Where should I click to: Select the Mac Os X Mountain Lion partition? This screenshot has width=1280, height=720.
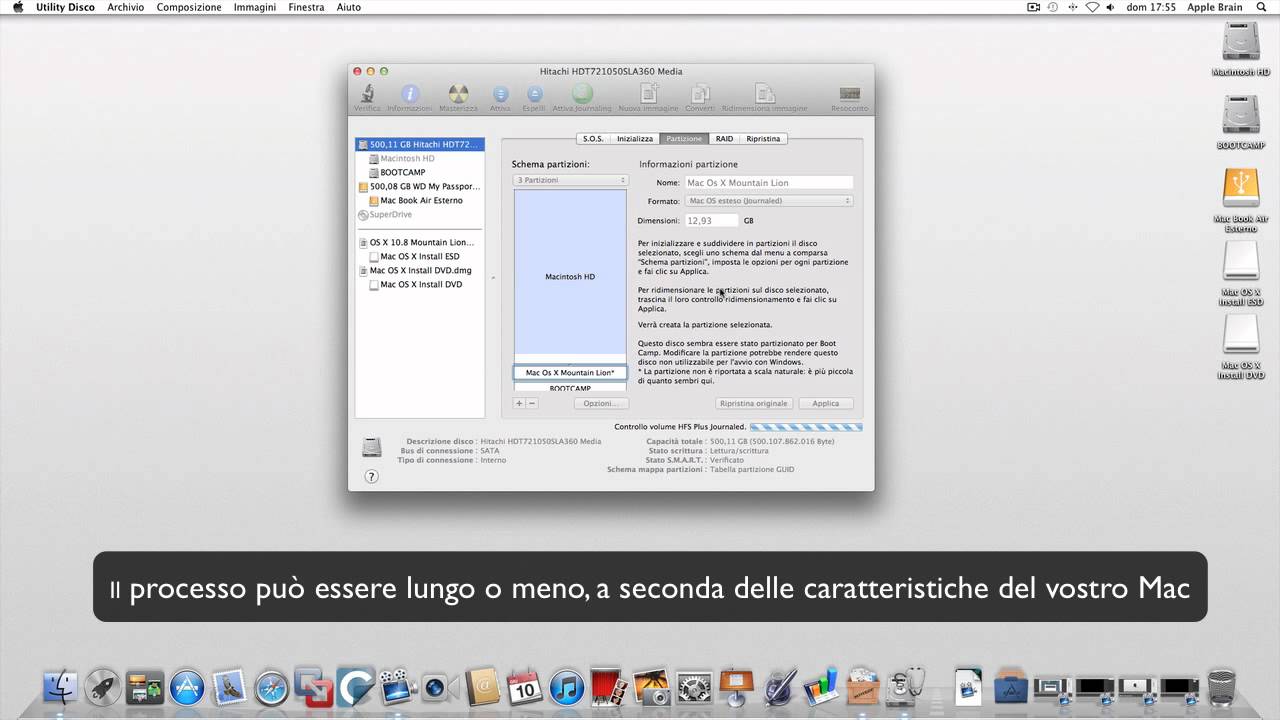point(570,372)
